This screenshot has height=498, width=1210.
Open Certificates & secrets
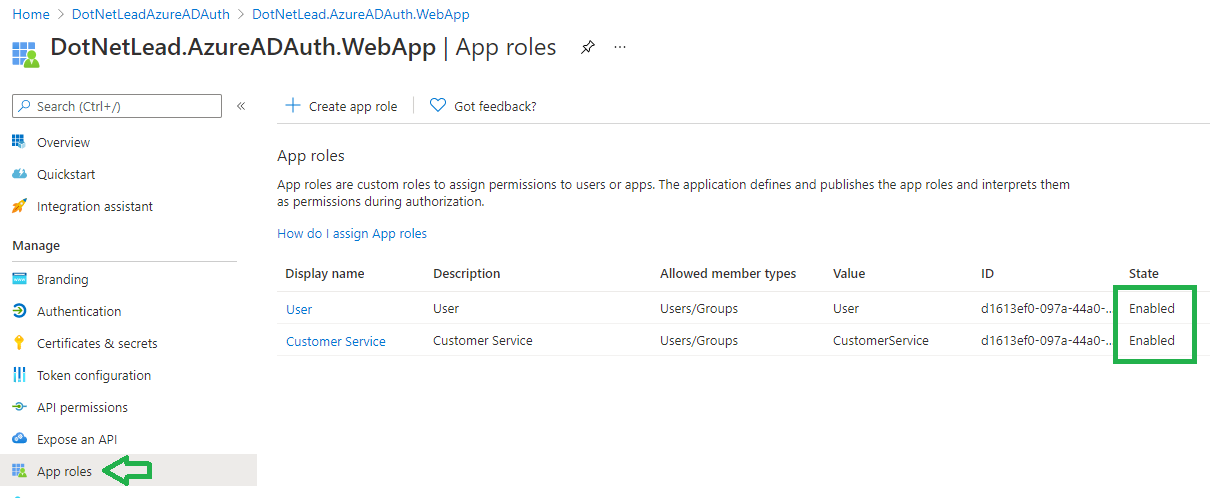[x=97, y=343]
